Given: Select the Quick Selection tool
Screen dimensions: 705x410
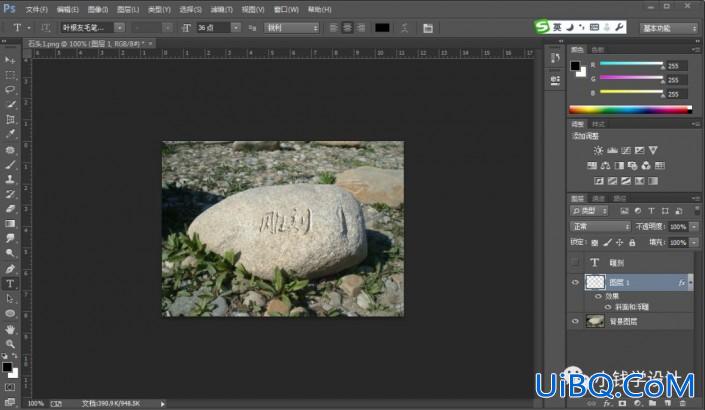Looking at the screenshot, I should [10, 104].
